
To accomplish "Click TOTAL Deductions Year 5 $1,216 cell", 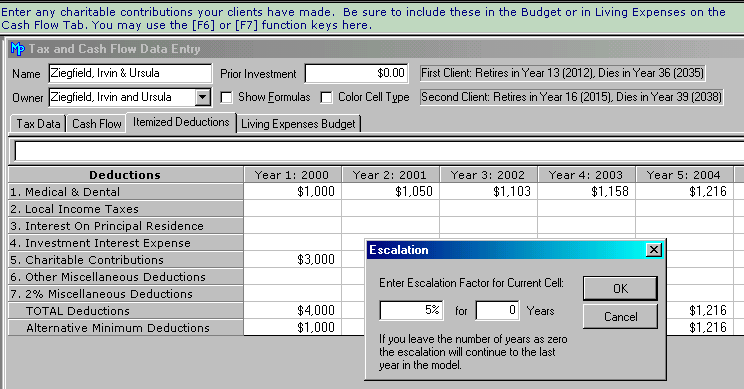I will (x=700, y=310).
